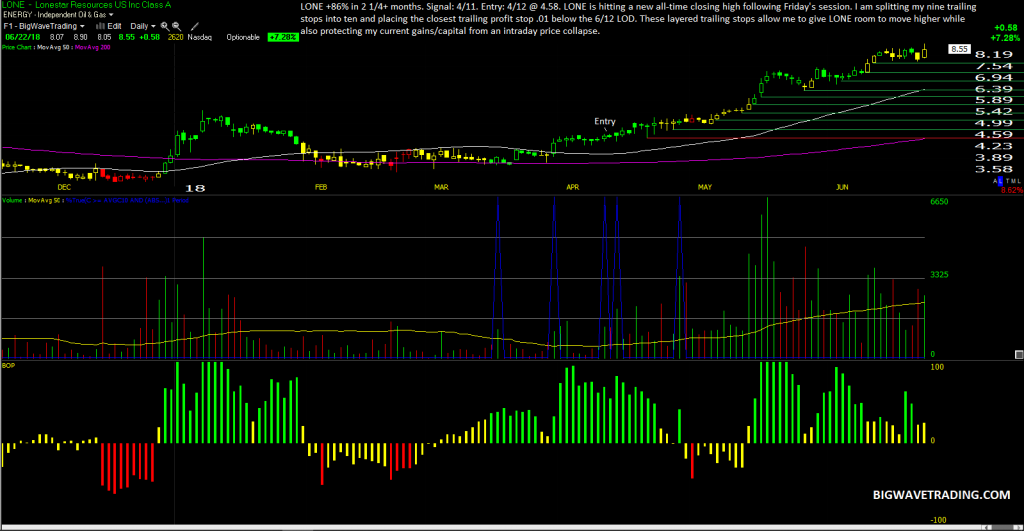This screenshot has width=1024, height=531.
Task: Click the JUN month label on the time axis
Action: point(842,187)
